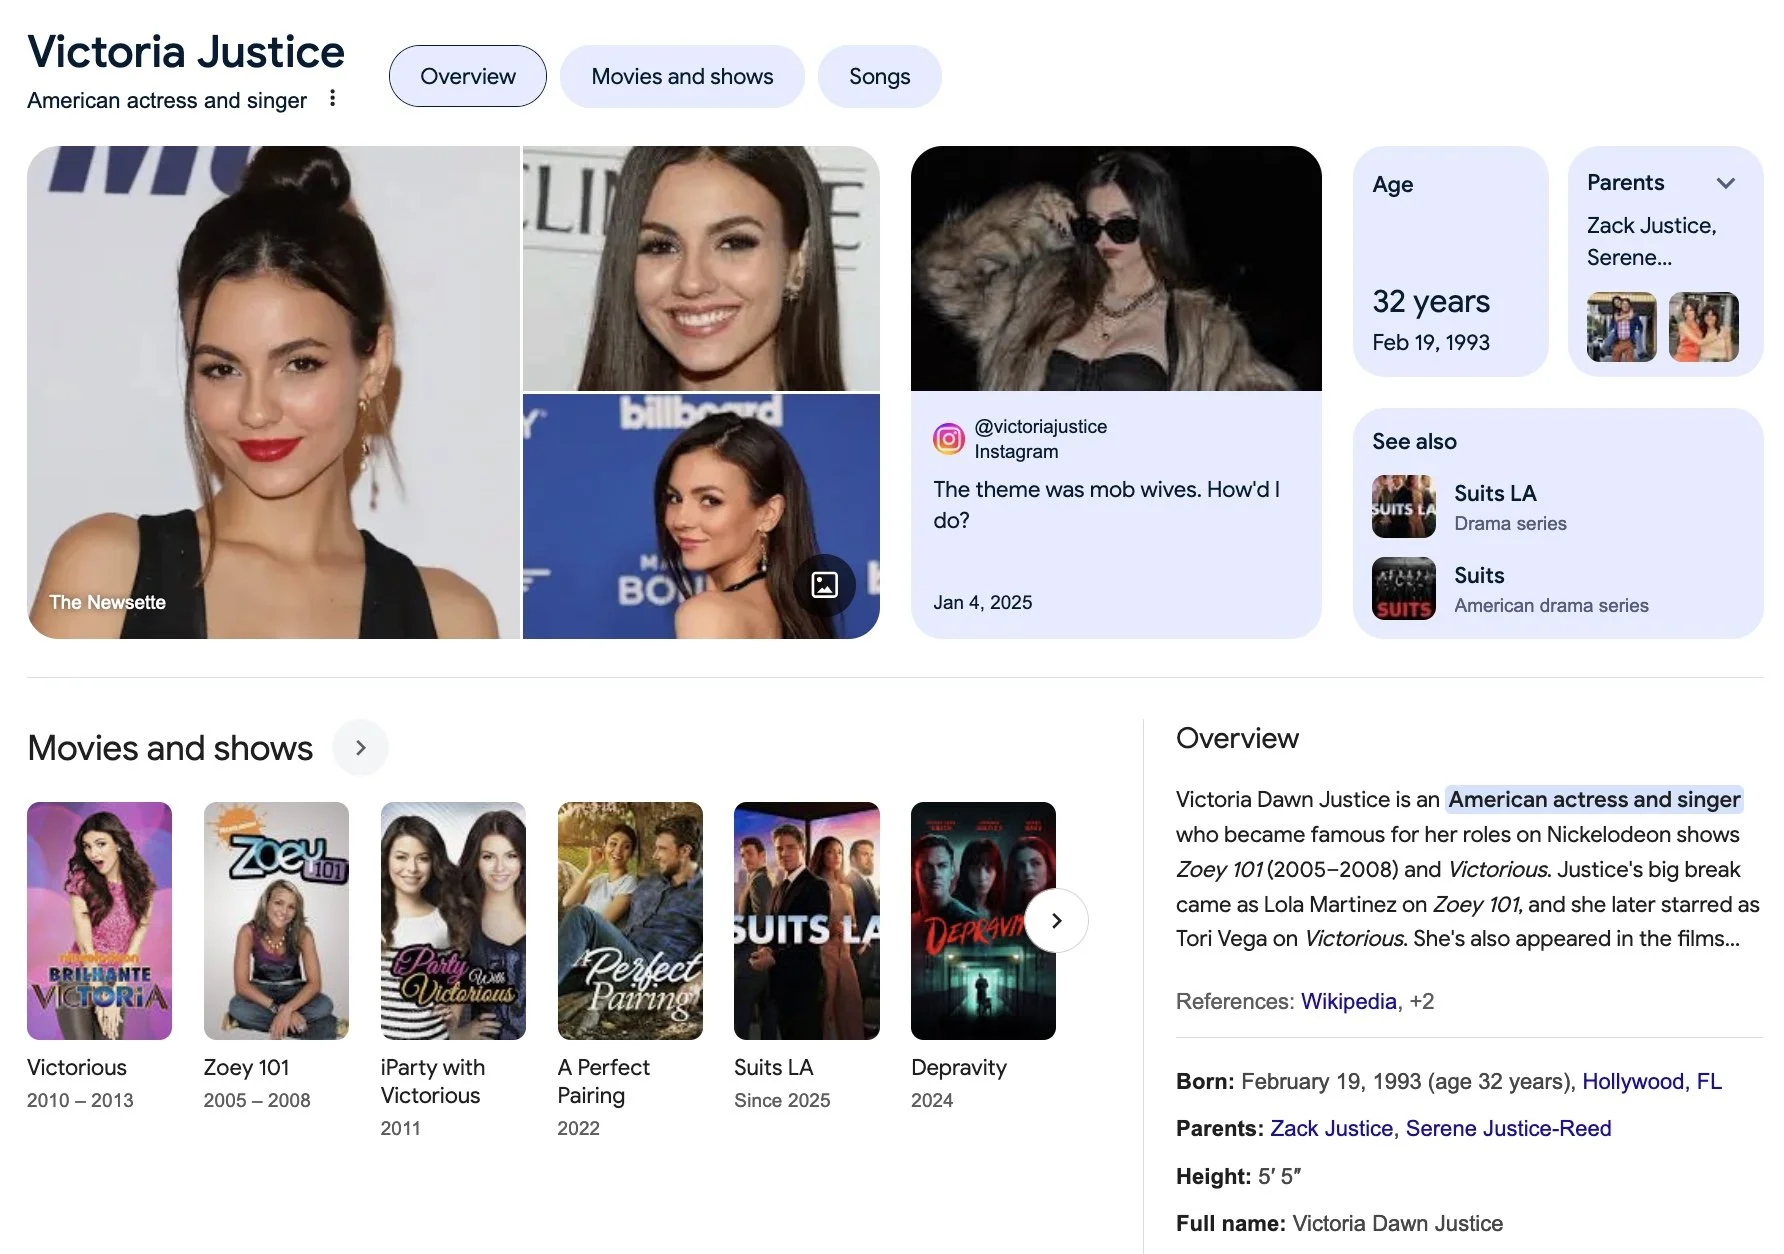Click the second parents thumbnail photo

[x=1703, y=327]
